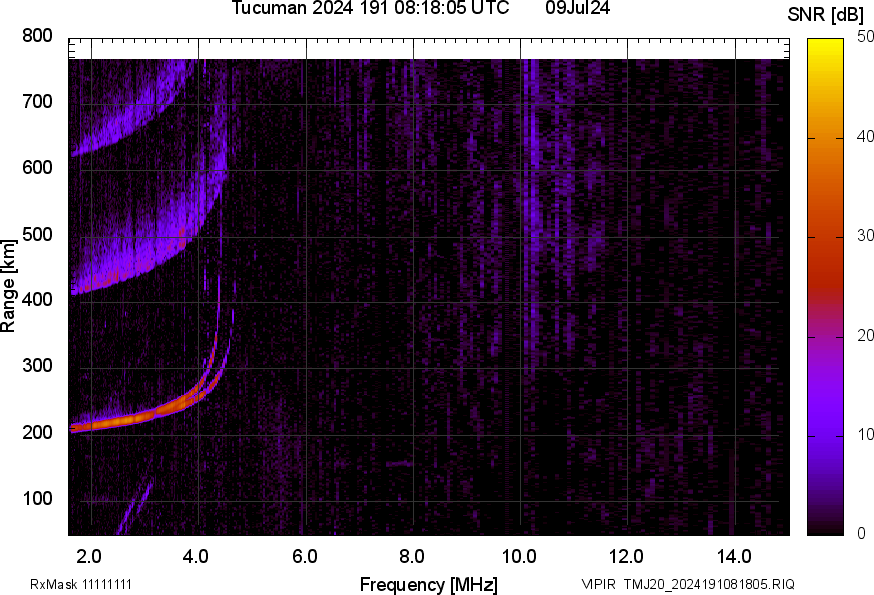Click the 'VIPIR' label at the bottom

click(x=598, y=584)
